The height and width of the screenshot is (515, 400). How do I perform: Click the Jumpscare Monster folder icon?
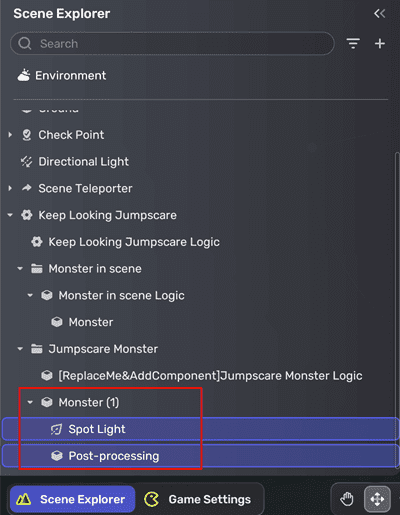pyautogui.click(x=37, y=349)
